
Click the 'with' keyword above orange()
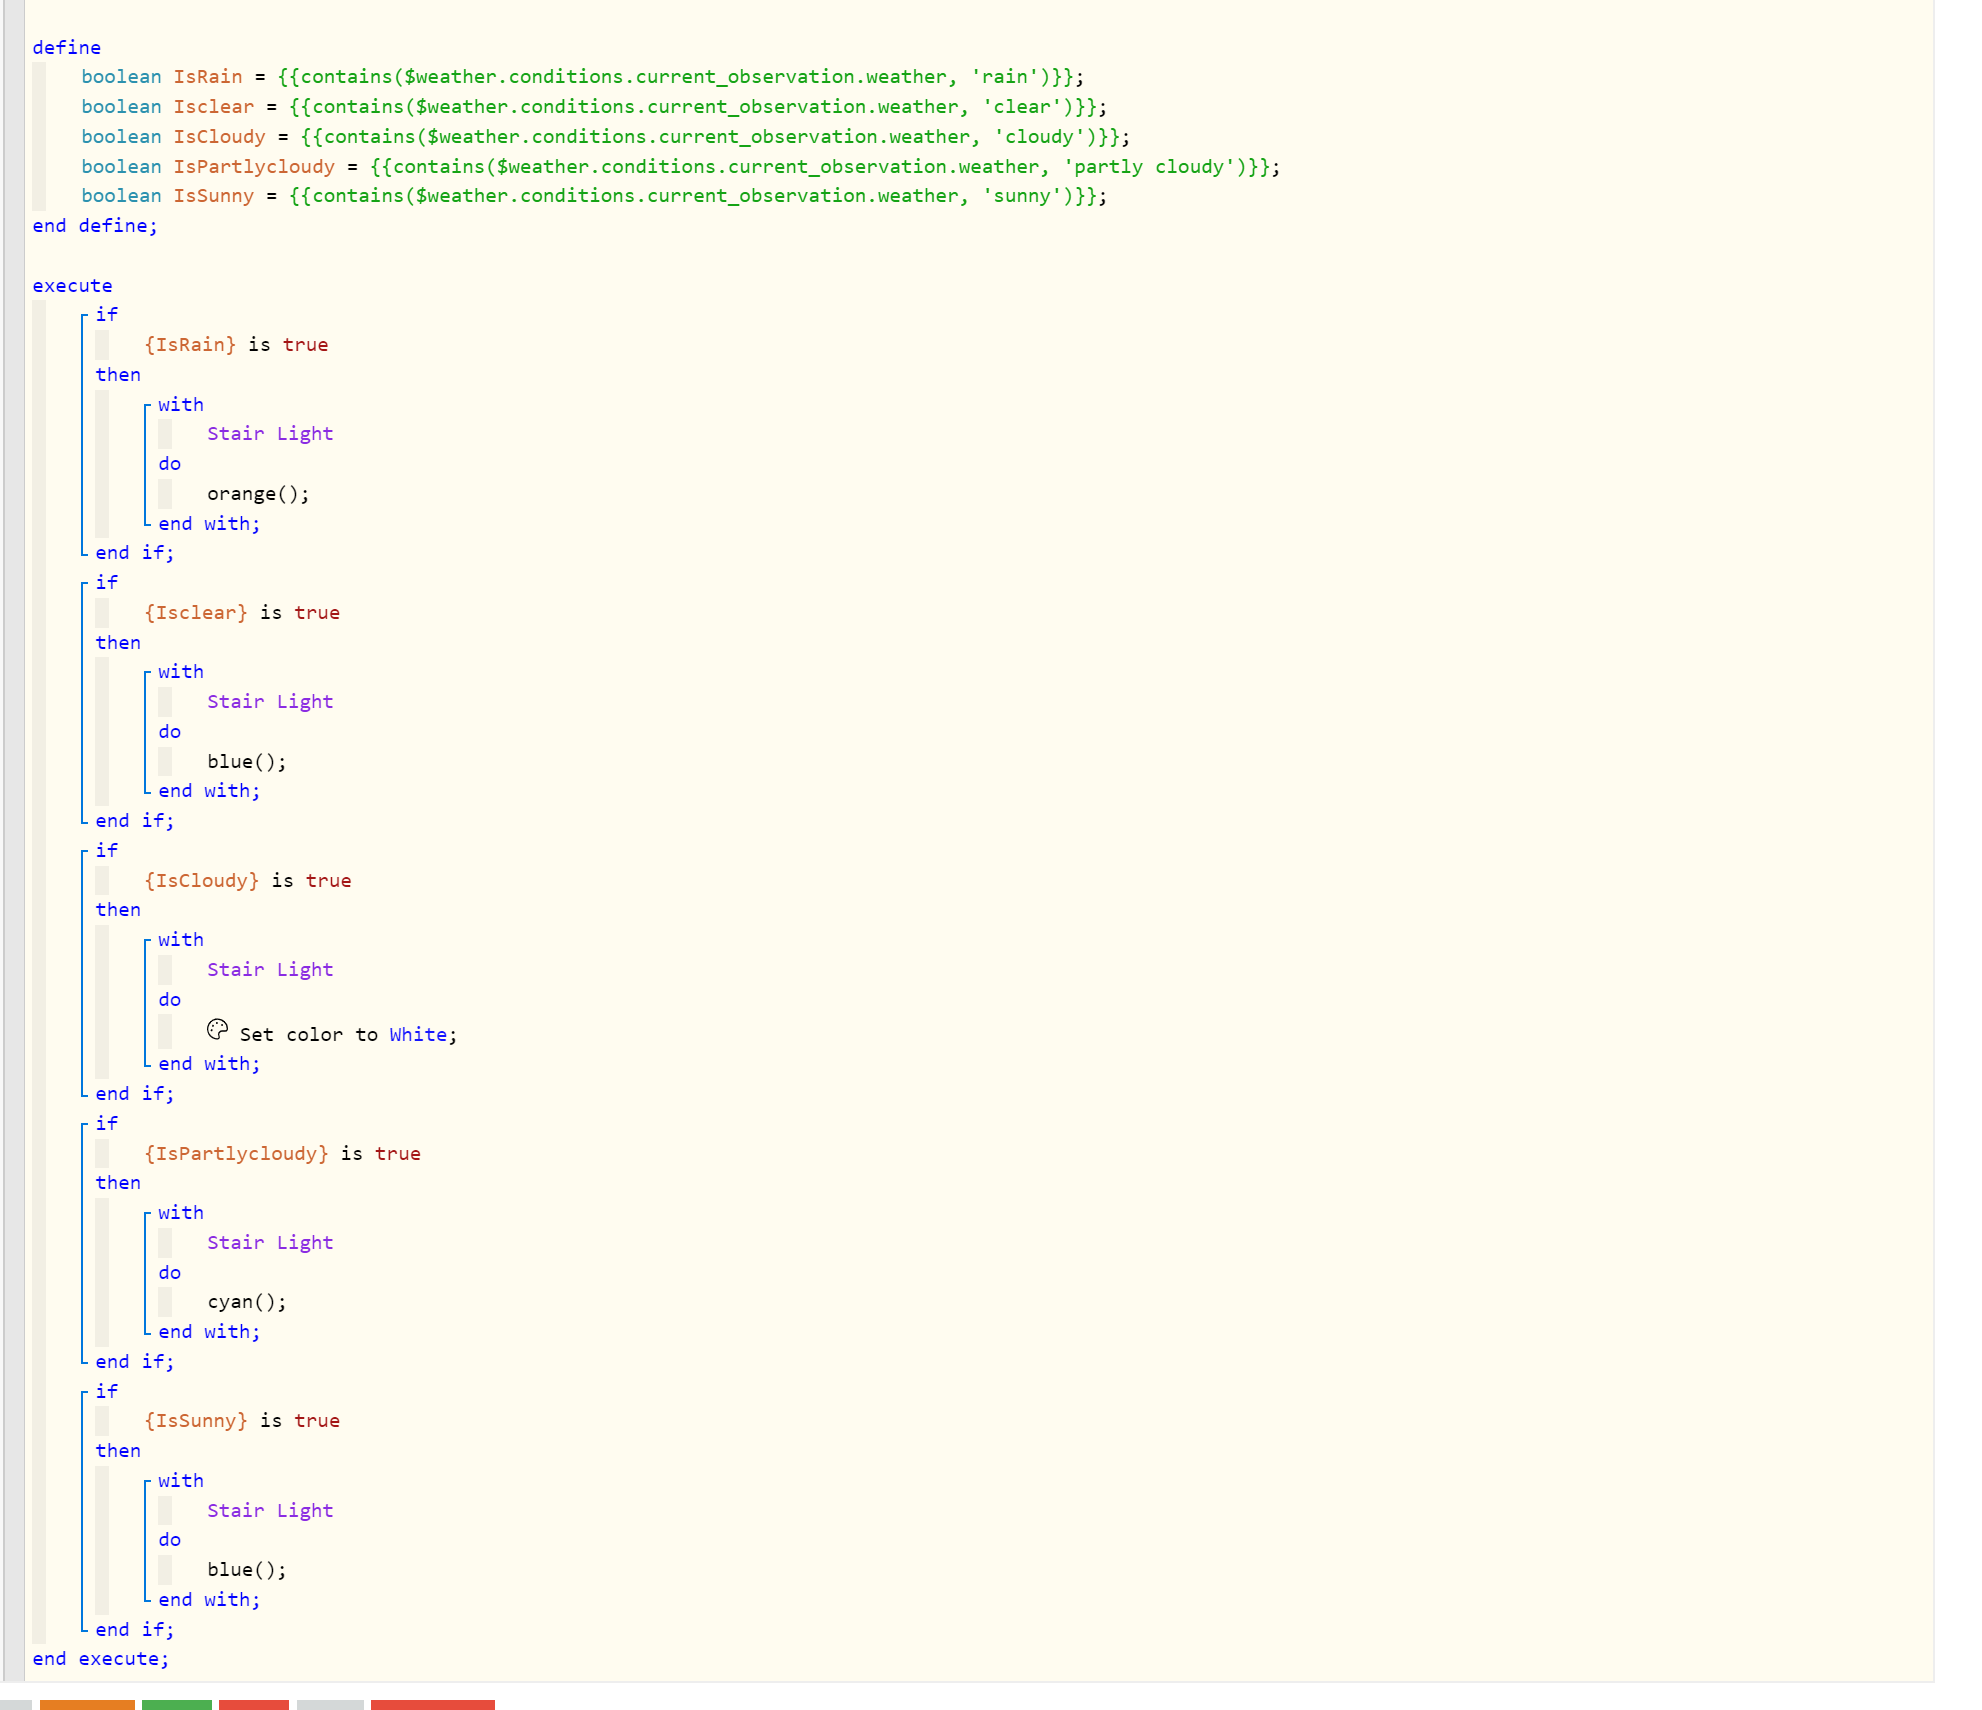180,405
